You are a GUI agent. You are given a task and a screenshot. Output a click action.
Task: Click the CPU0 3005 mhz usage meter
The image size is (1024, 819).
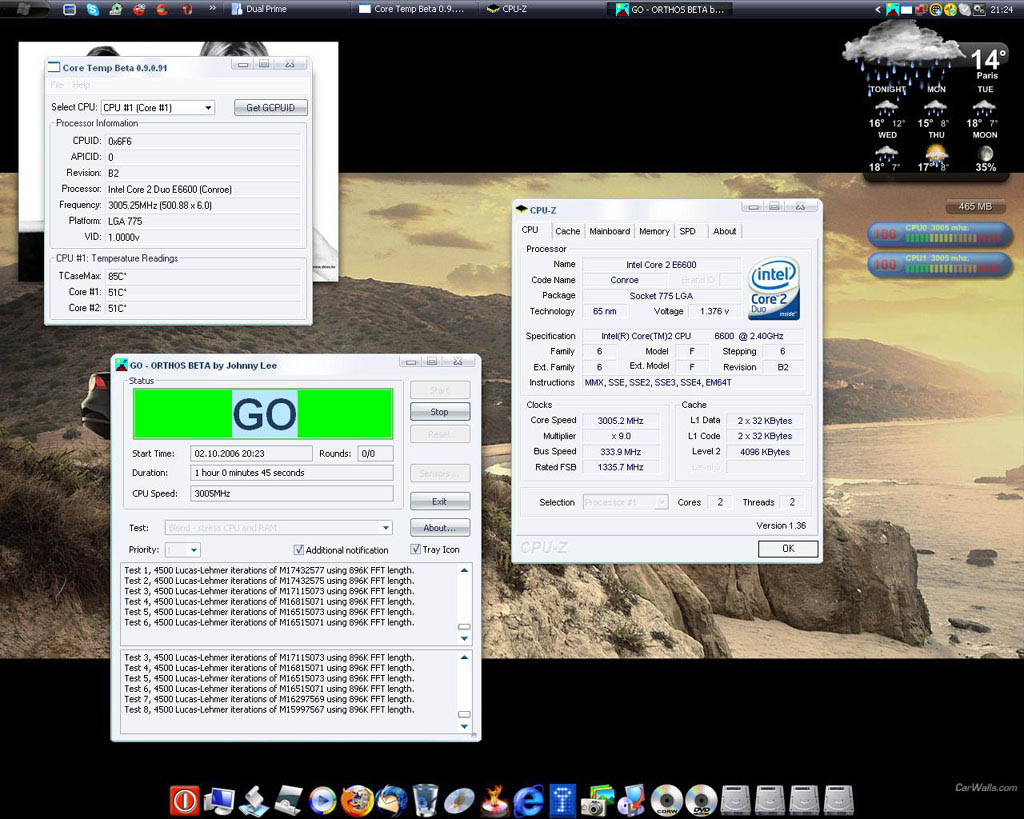(x=940, y=234)
